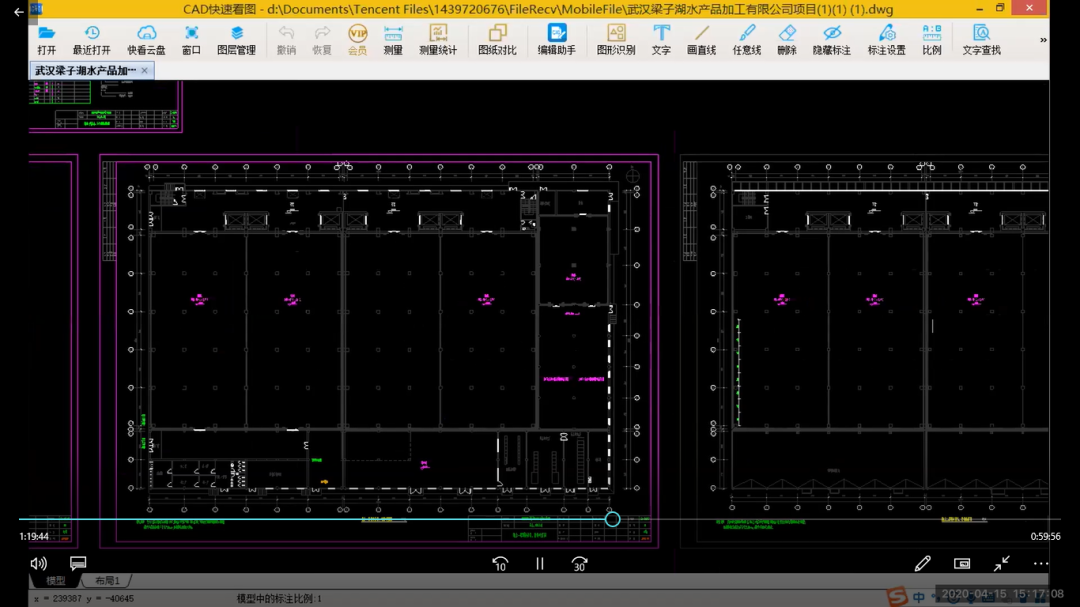Click the 快看云盘 cloud drive icon
The image size is (1080, 607).
coord(146,40)
